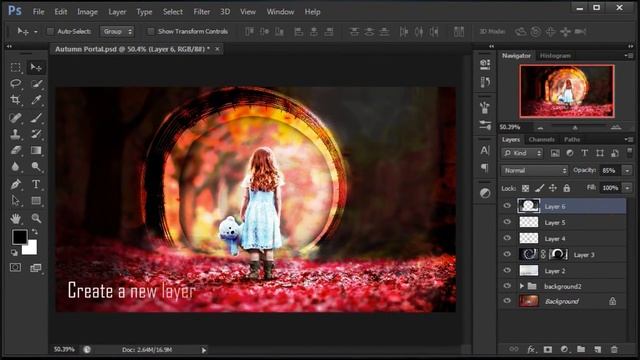This screenshot has height=360, width=640.
Task: Click the Add layer style fx icon
Action: tap(531, 349)
